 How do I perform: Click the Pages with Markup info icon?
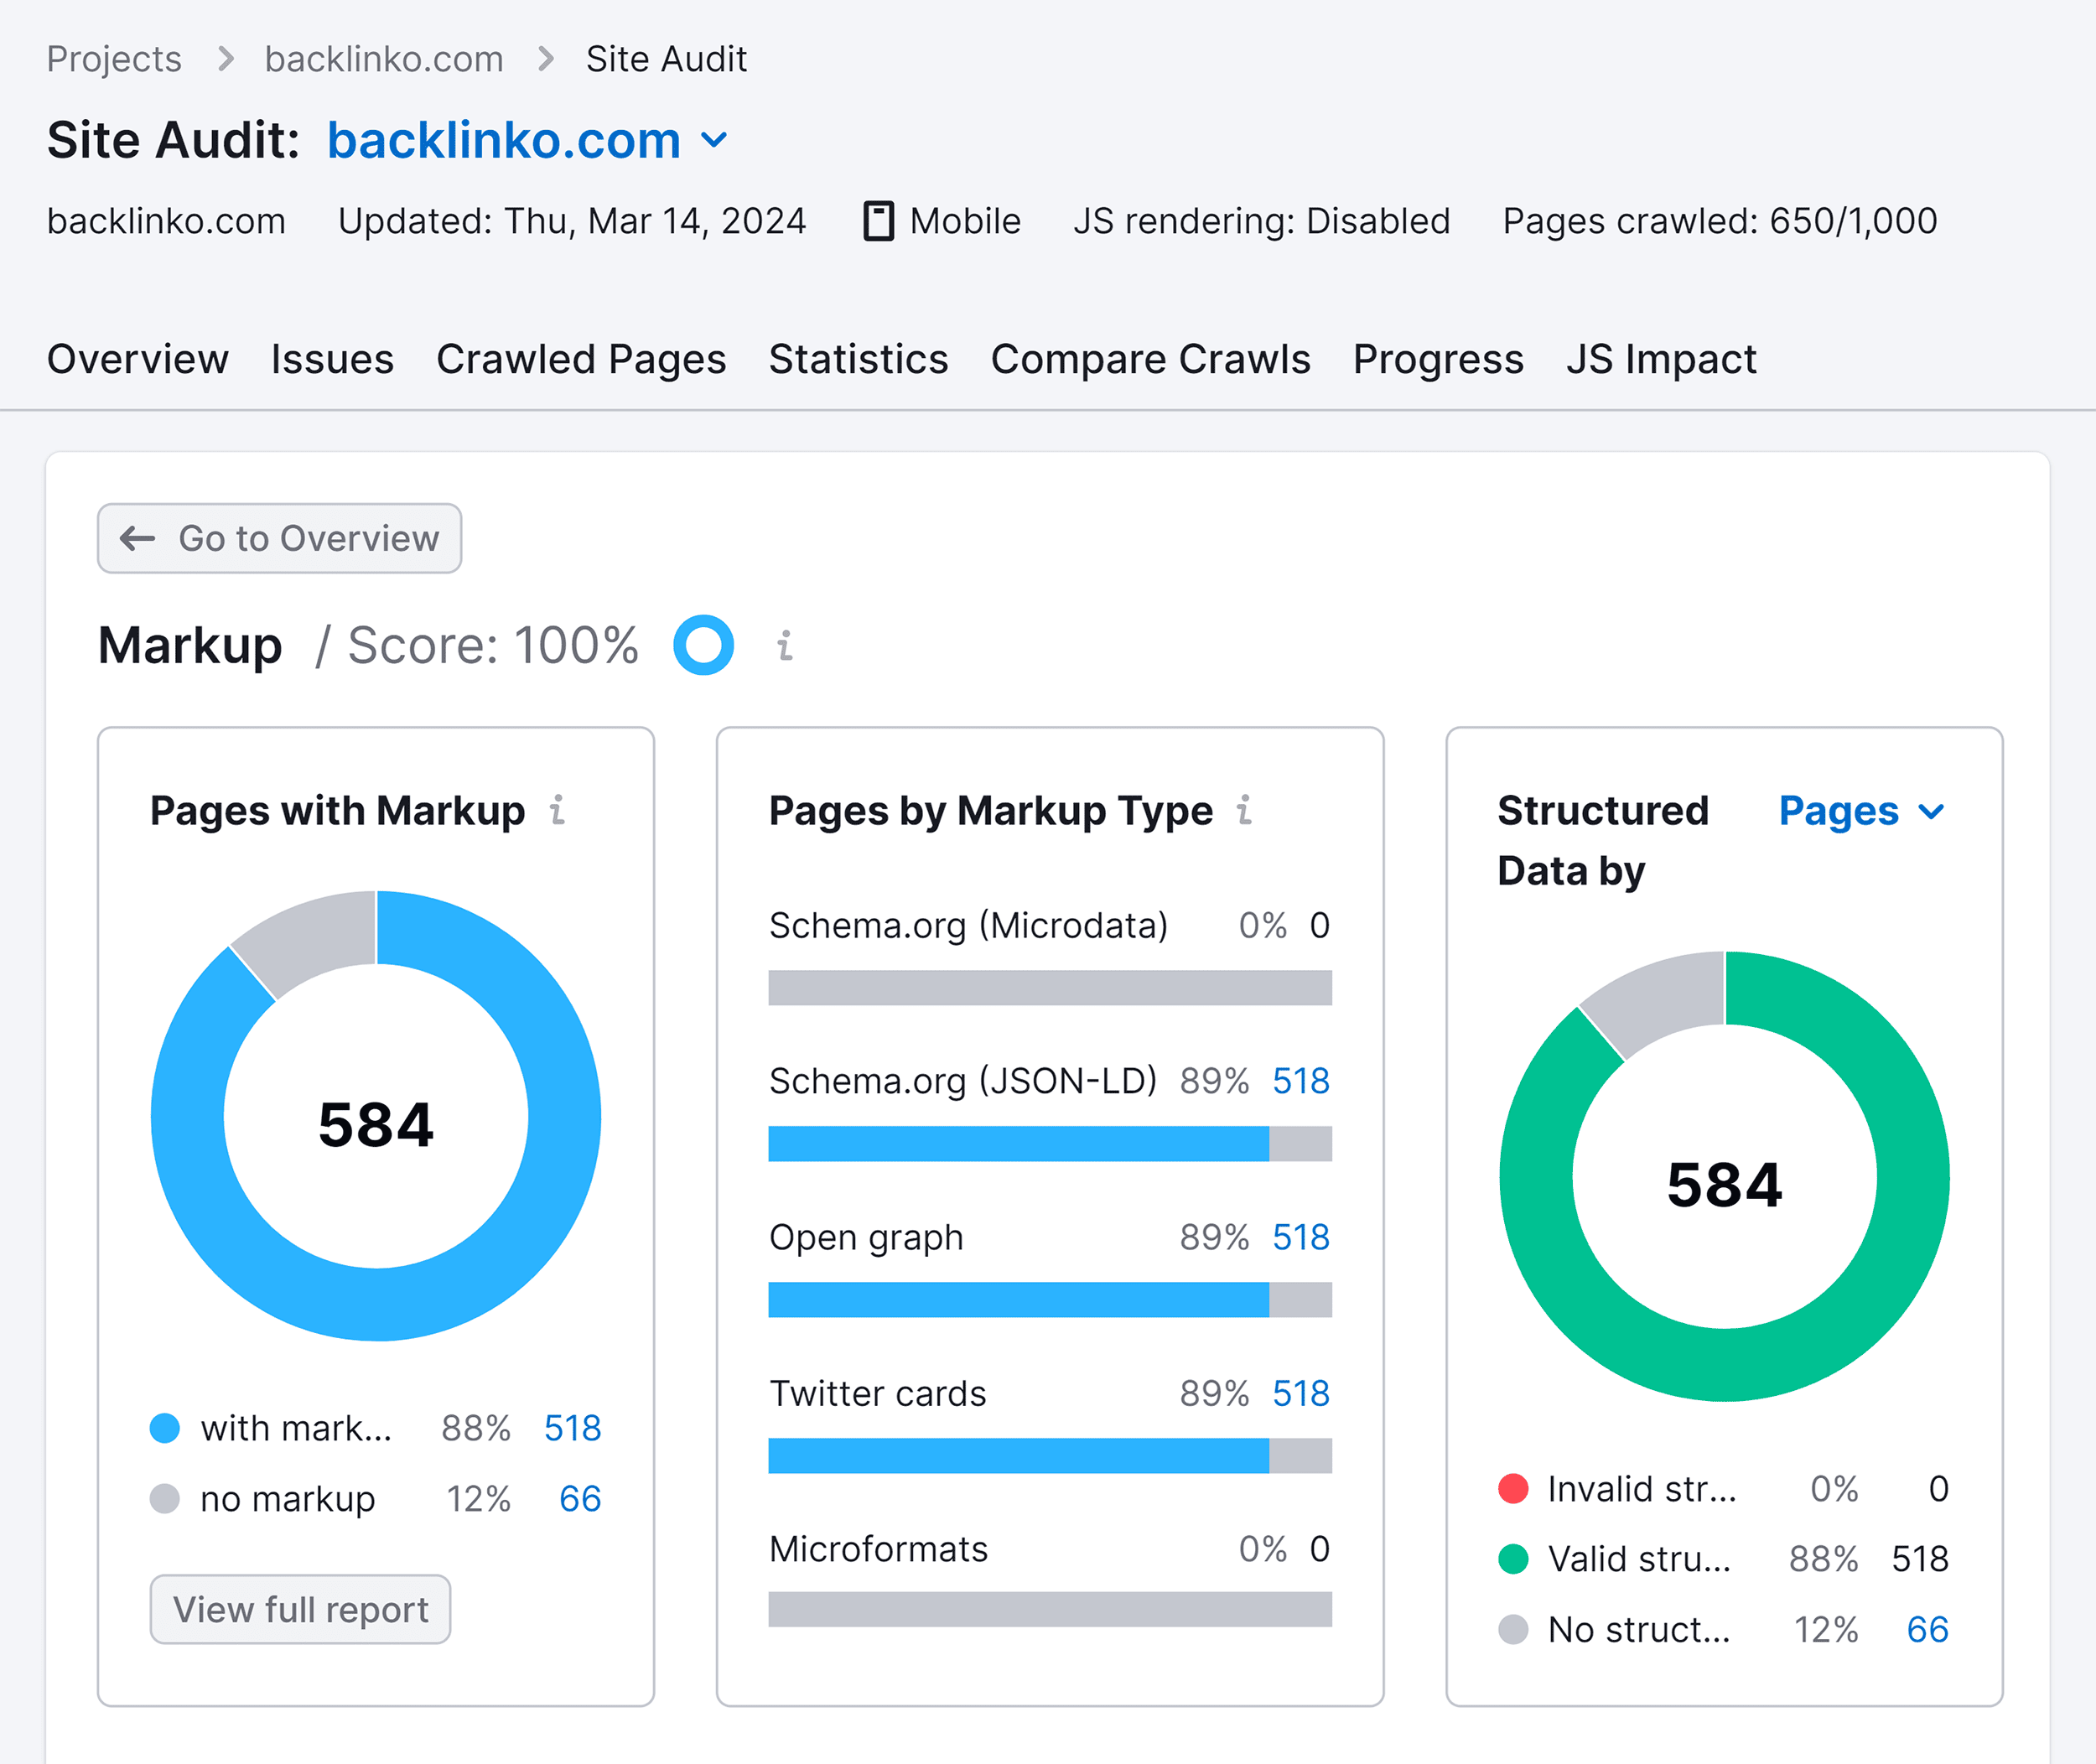point(558,810)
